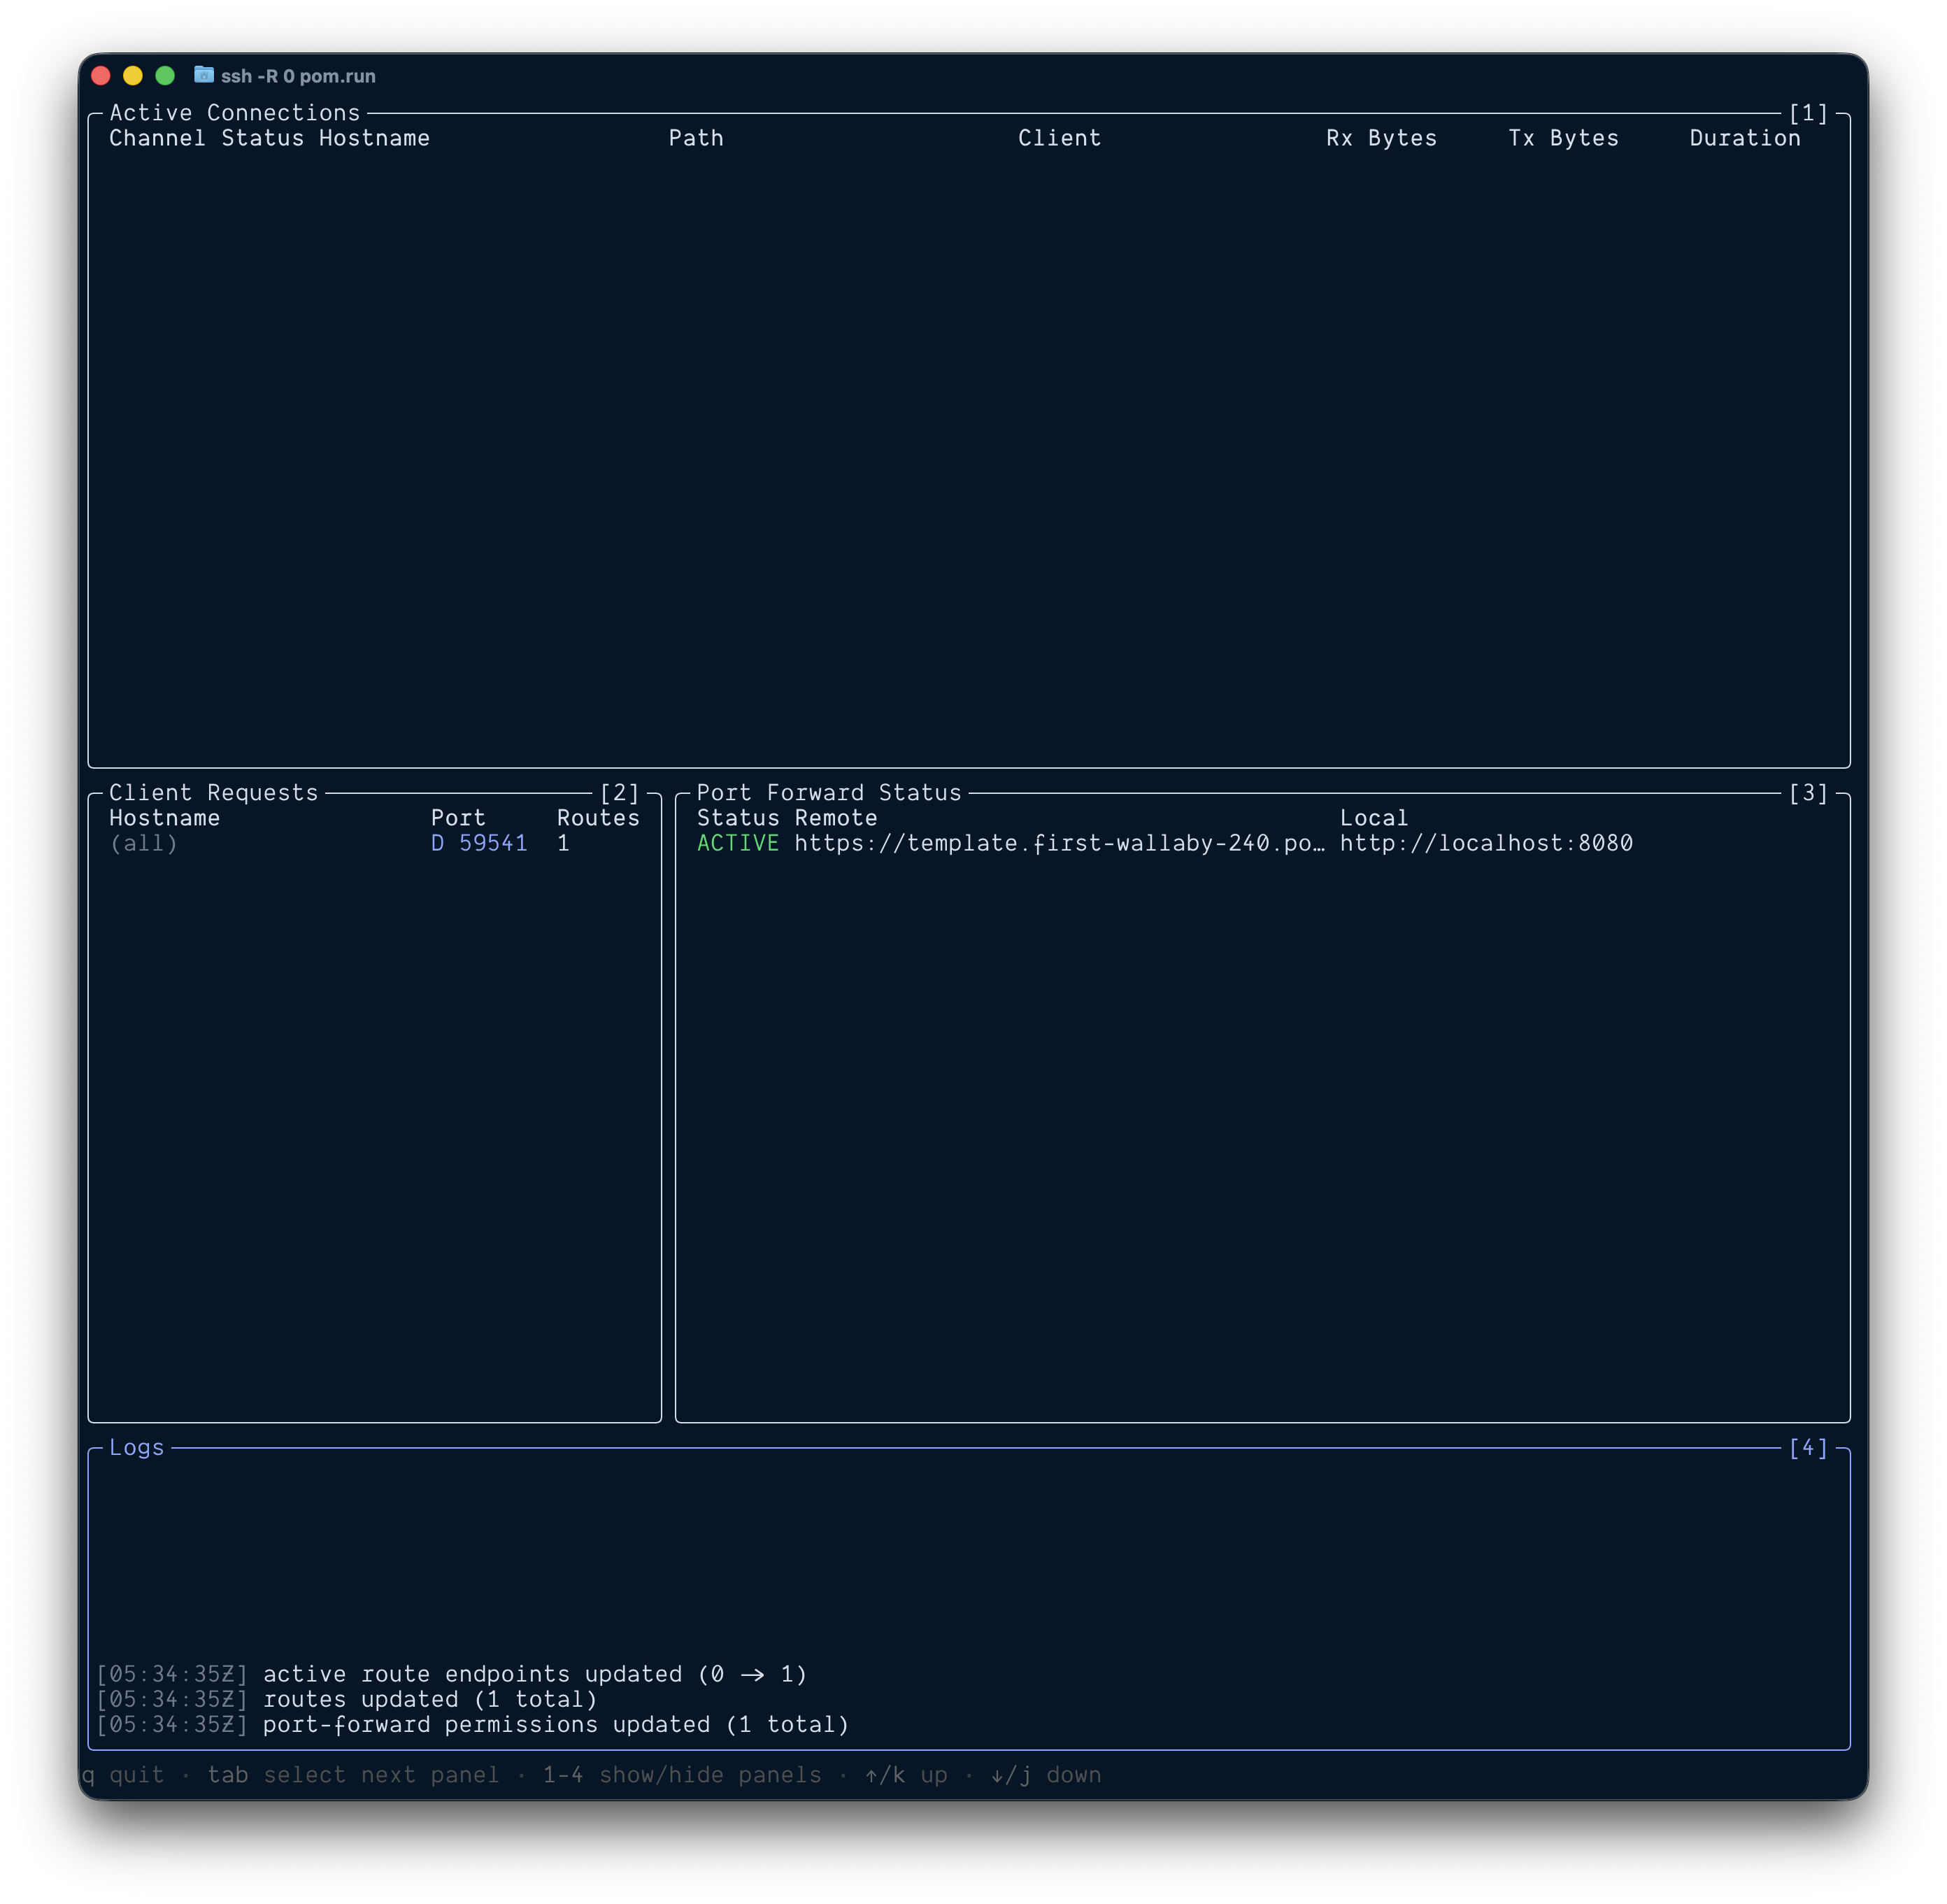
Task: Click the '1-4 show/hide panels' hint
Action: [x=682, y=1775]
